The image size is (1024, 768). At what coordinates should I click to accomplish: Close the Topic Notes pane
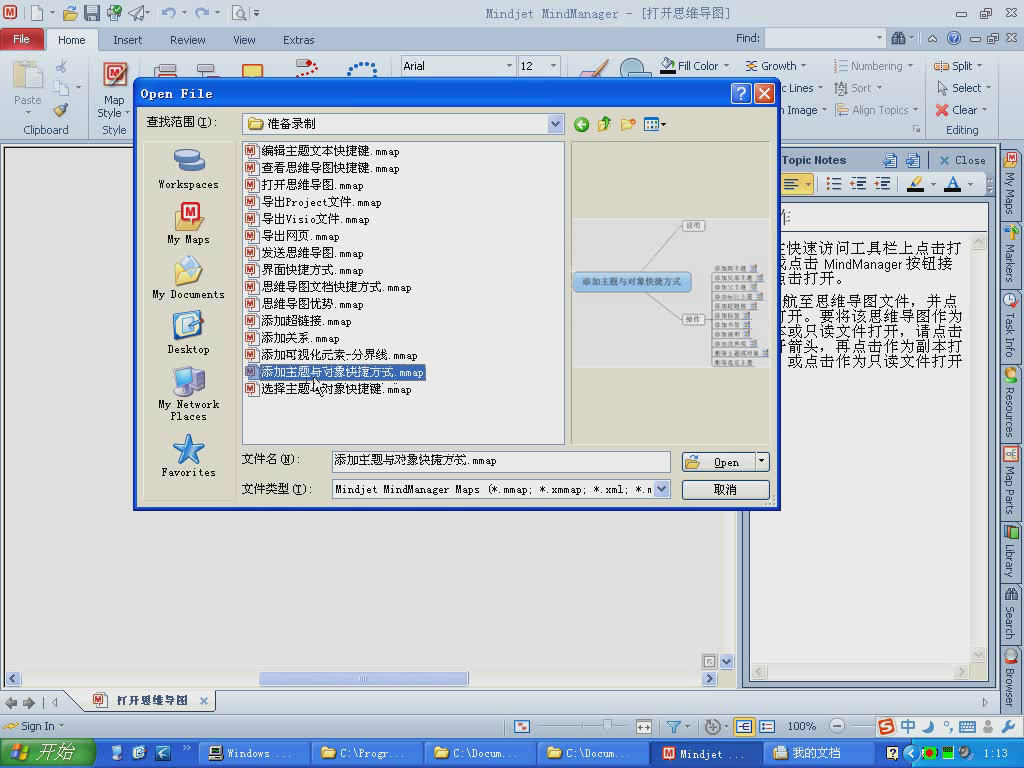coord(963,160)
